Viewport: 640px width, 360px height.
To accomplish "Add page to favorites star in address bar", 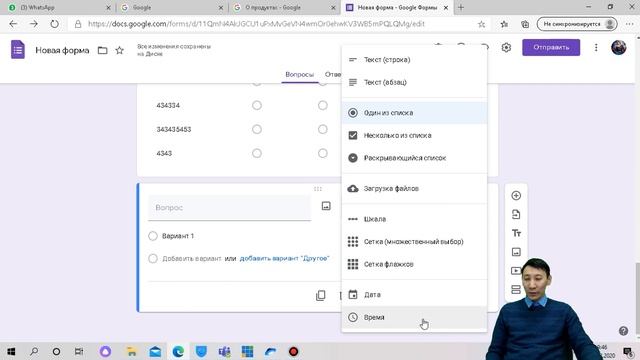I will pyautogui.click(x=481, y=24).
